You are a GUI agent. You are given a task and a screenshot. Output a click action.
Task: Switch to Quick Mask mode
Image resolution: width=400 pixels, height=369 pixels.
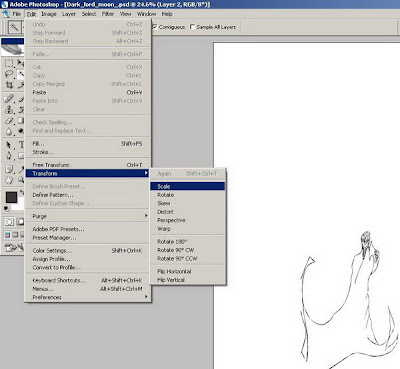(21, 222)
